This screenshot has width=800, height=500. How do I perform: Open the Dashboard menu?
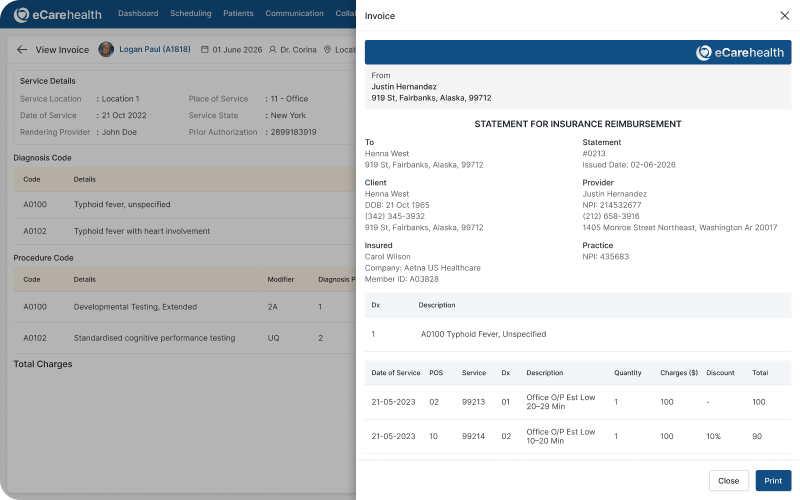pos(138,13)
